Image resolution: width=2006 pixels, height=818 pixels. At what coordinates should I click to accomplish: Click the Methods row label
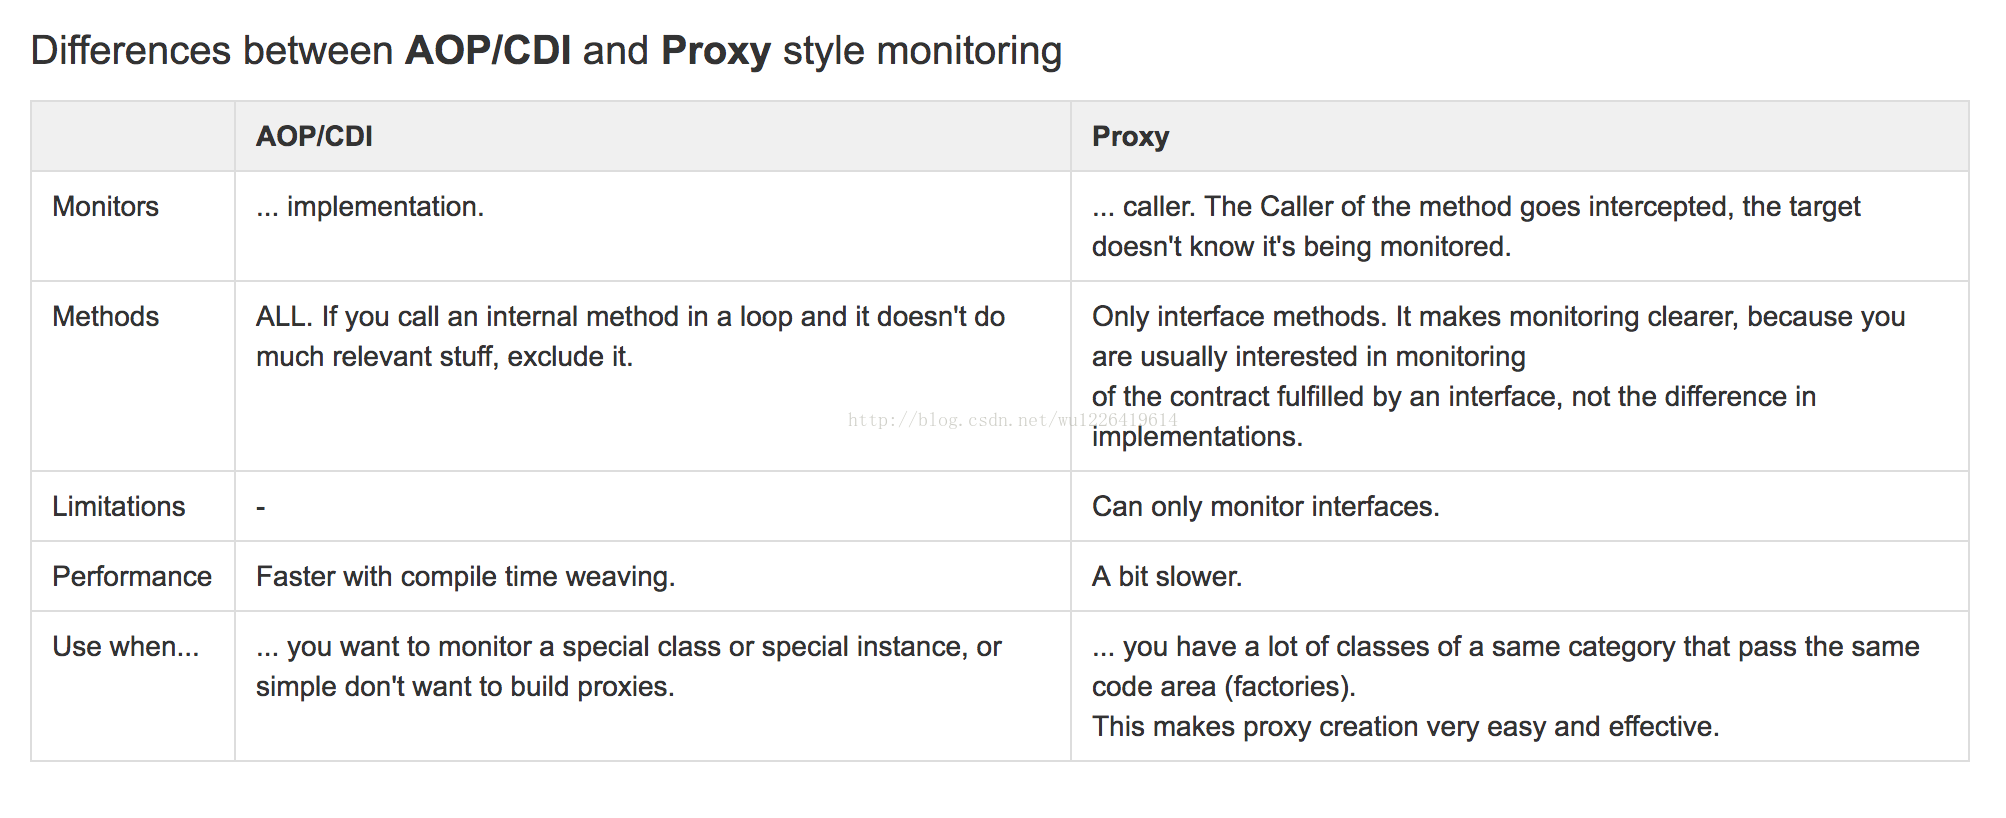105,316
